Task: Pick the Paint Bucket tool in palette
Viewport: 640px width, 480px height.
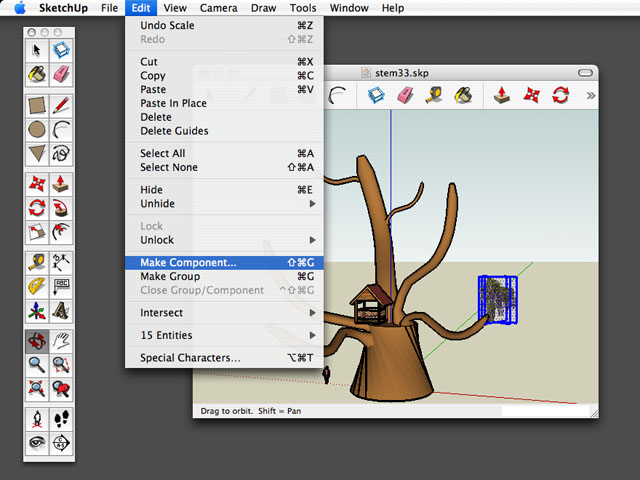Action: (x=37, y=74)
